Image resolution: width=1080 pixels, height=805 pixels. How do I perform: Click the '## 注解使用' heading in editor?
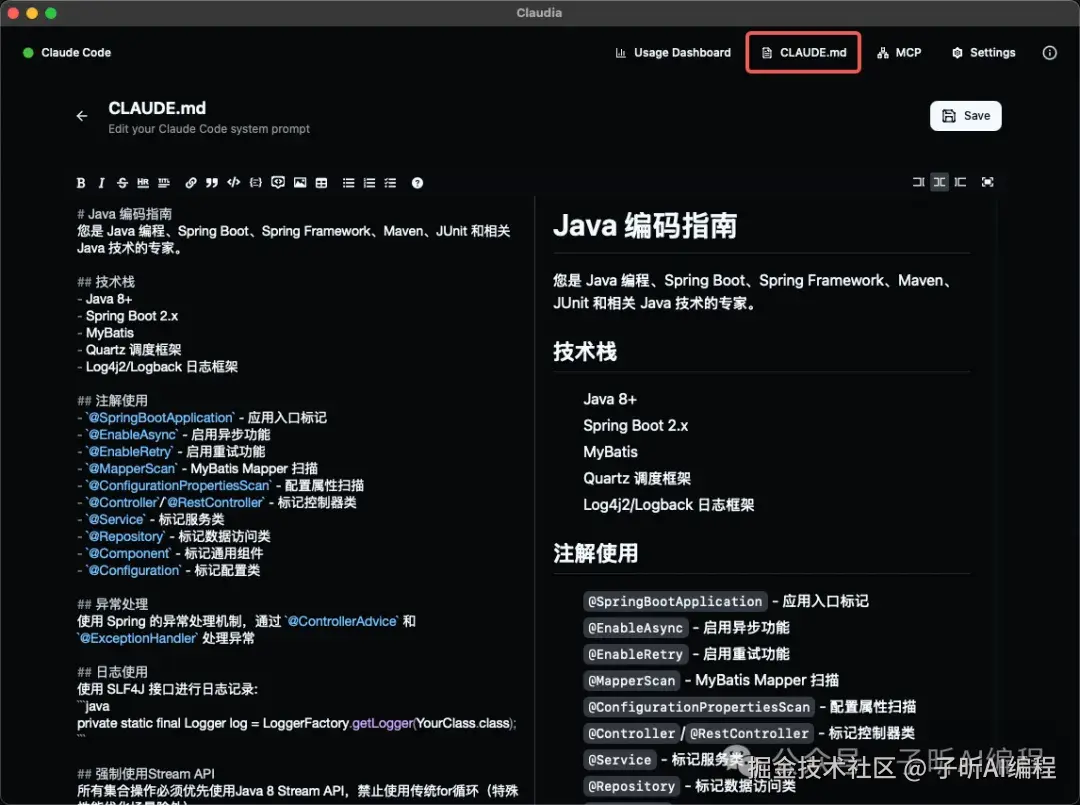pos(112,401)
